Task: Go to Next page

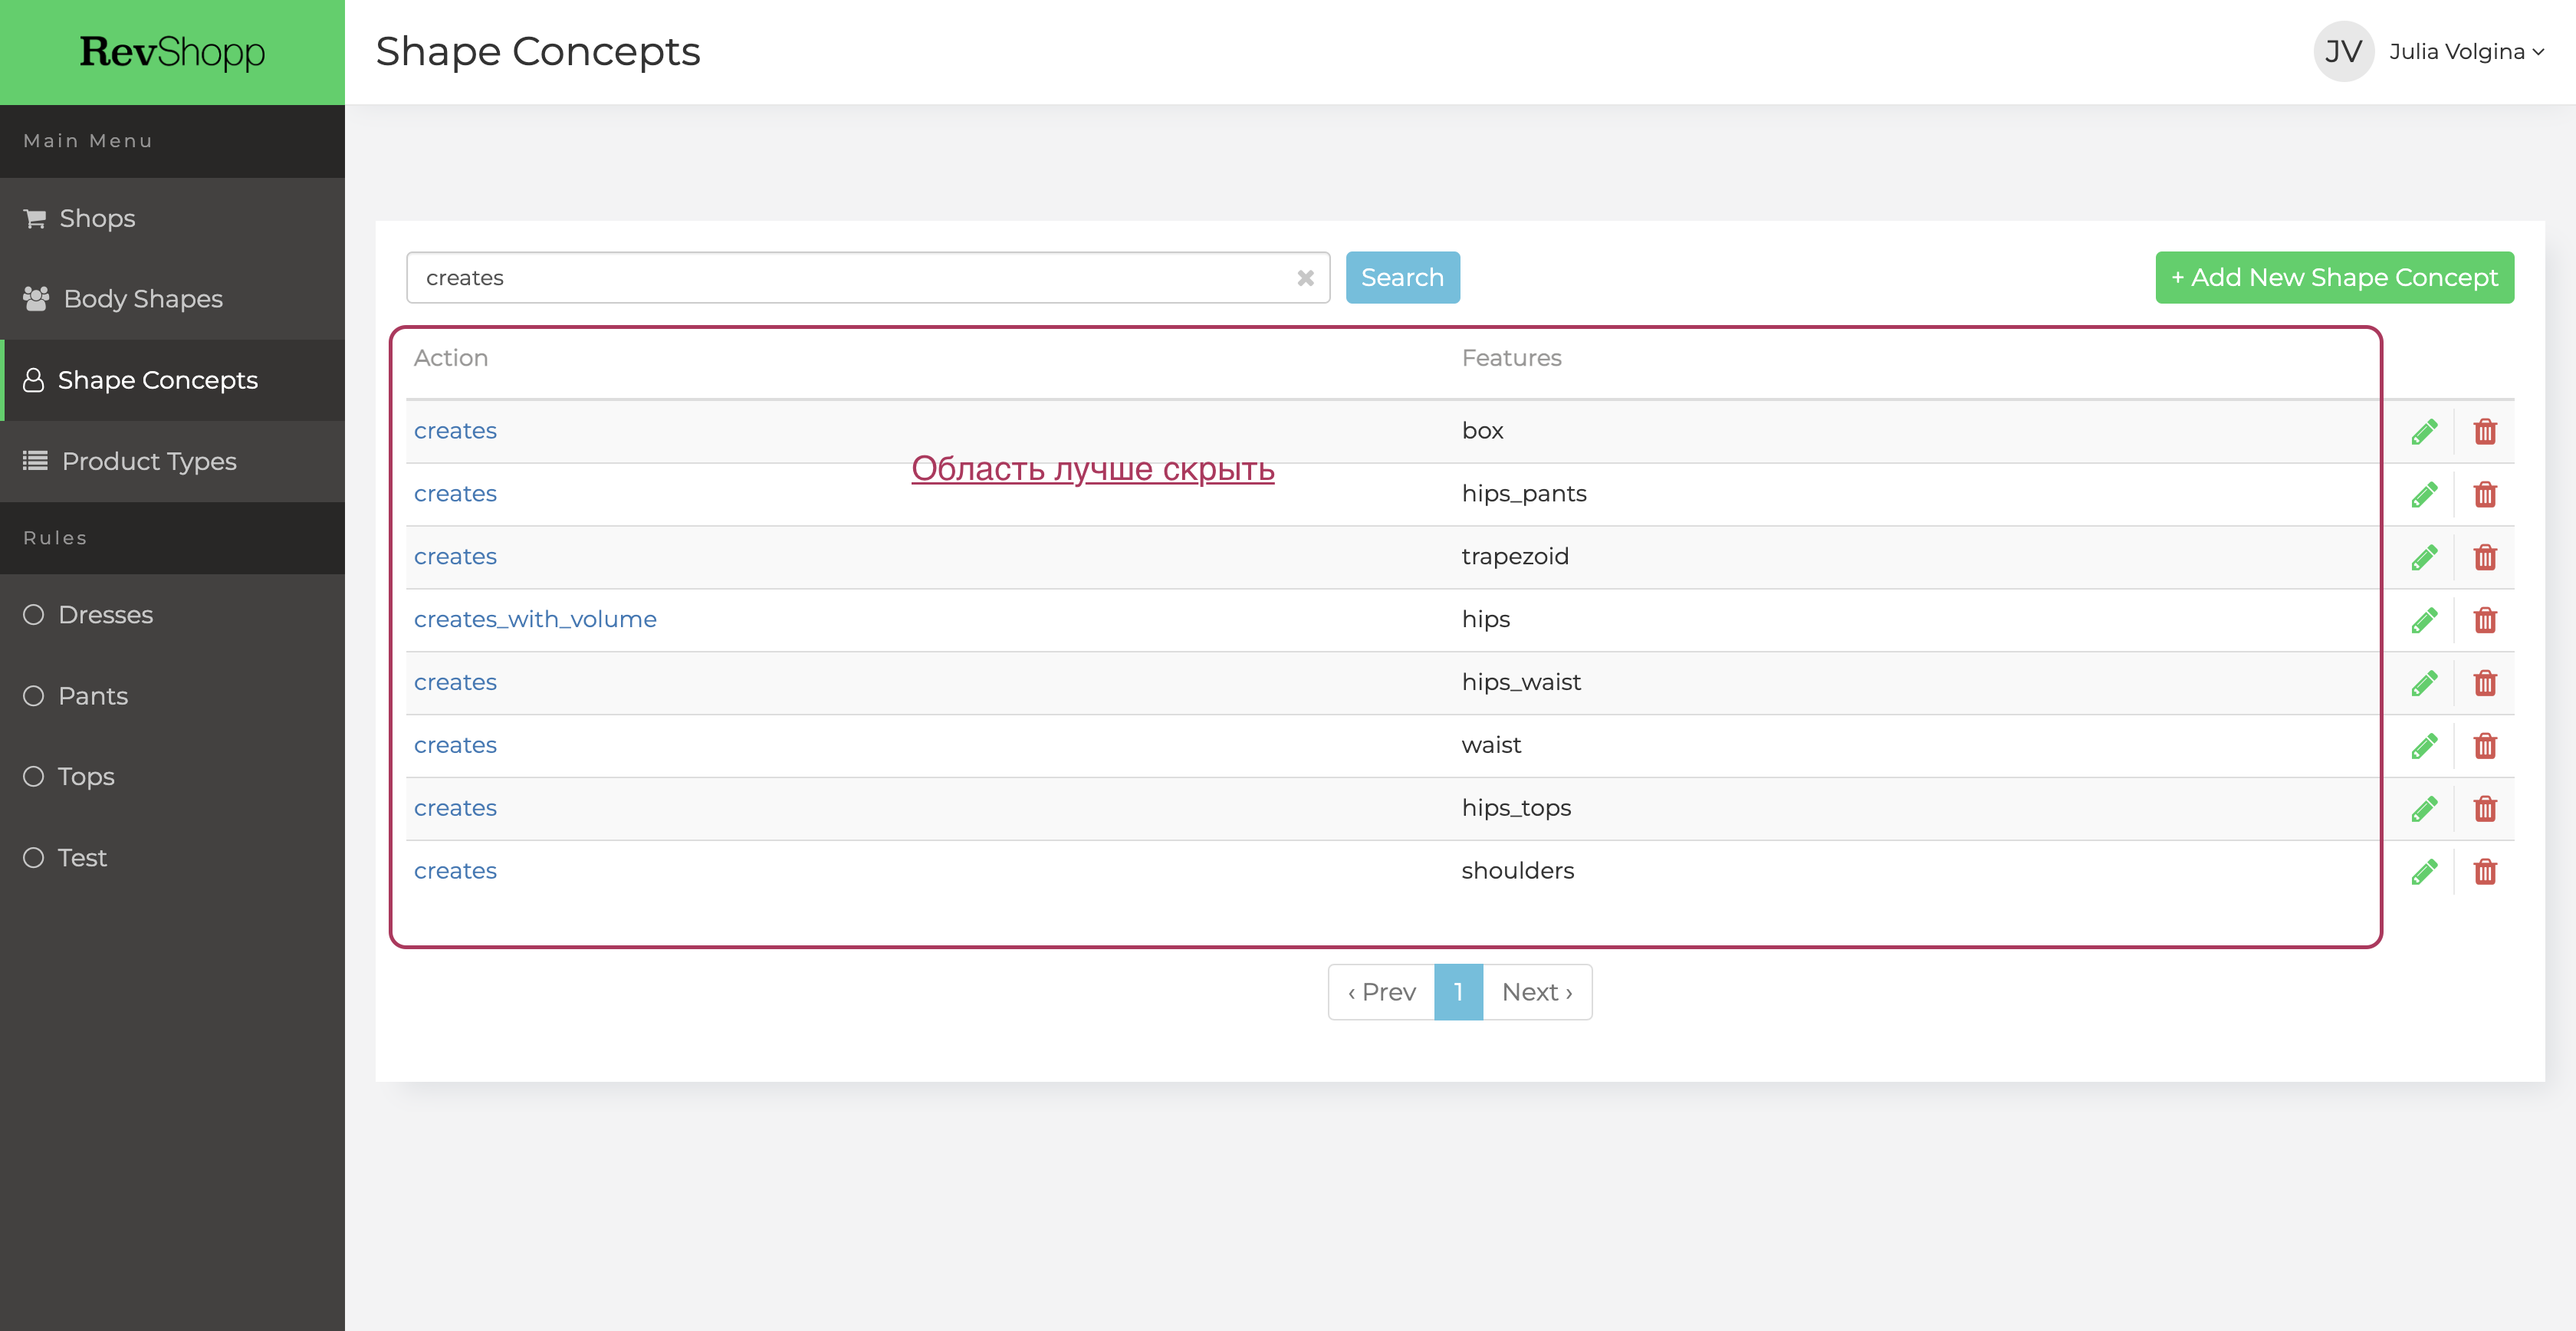Action: (x=1537, y=992)
